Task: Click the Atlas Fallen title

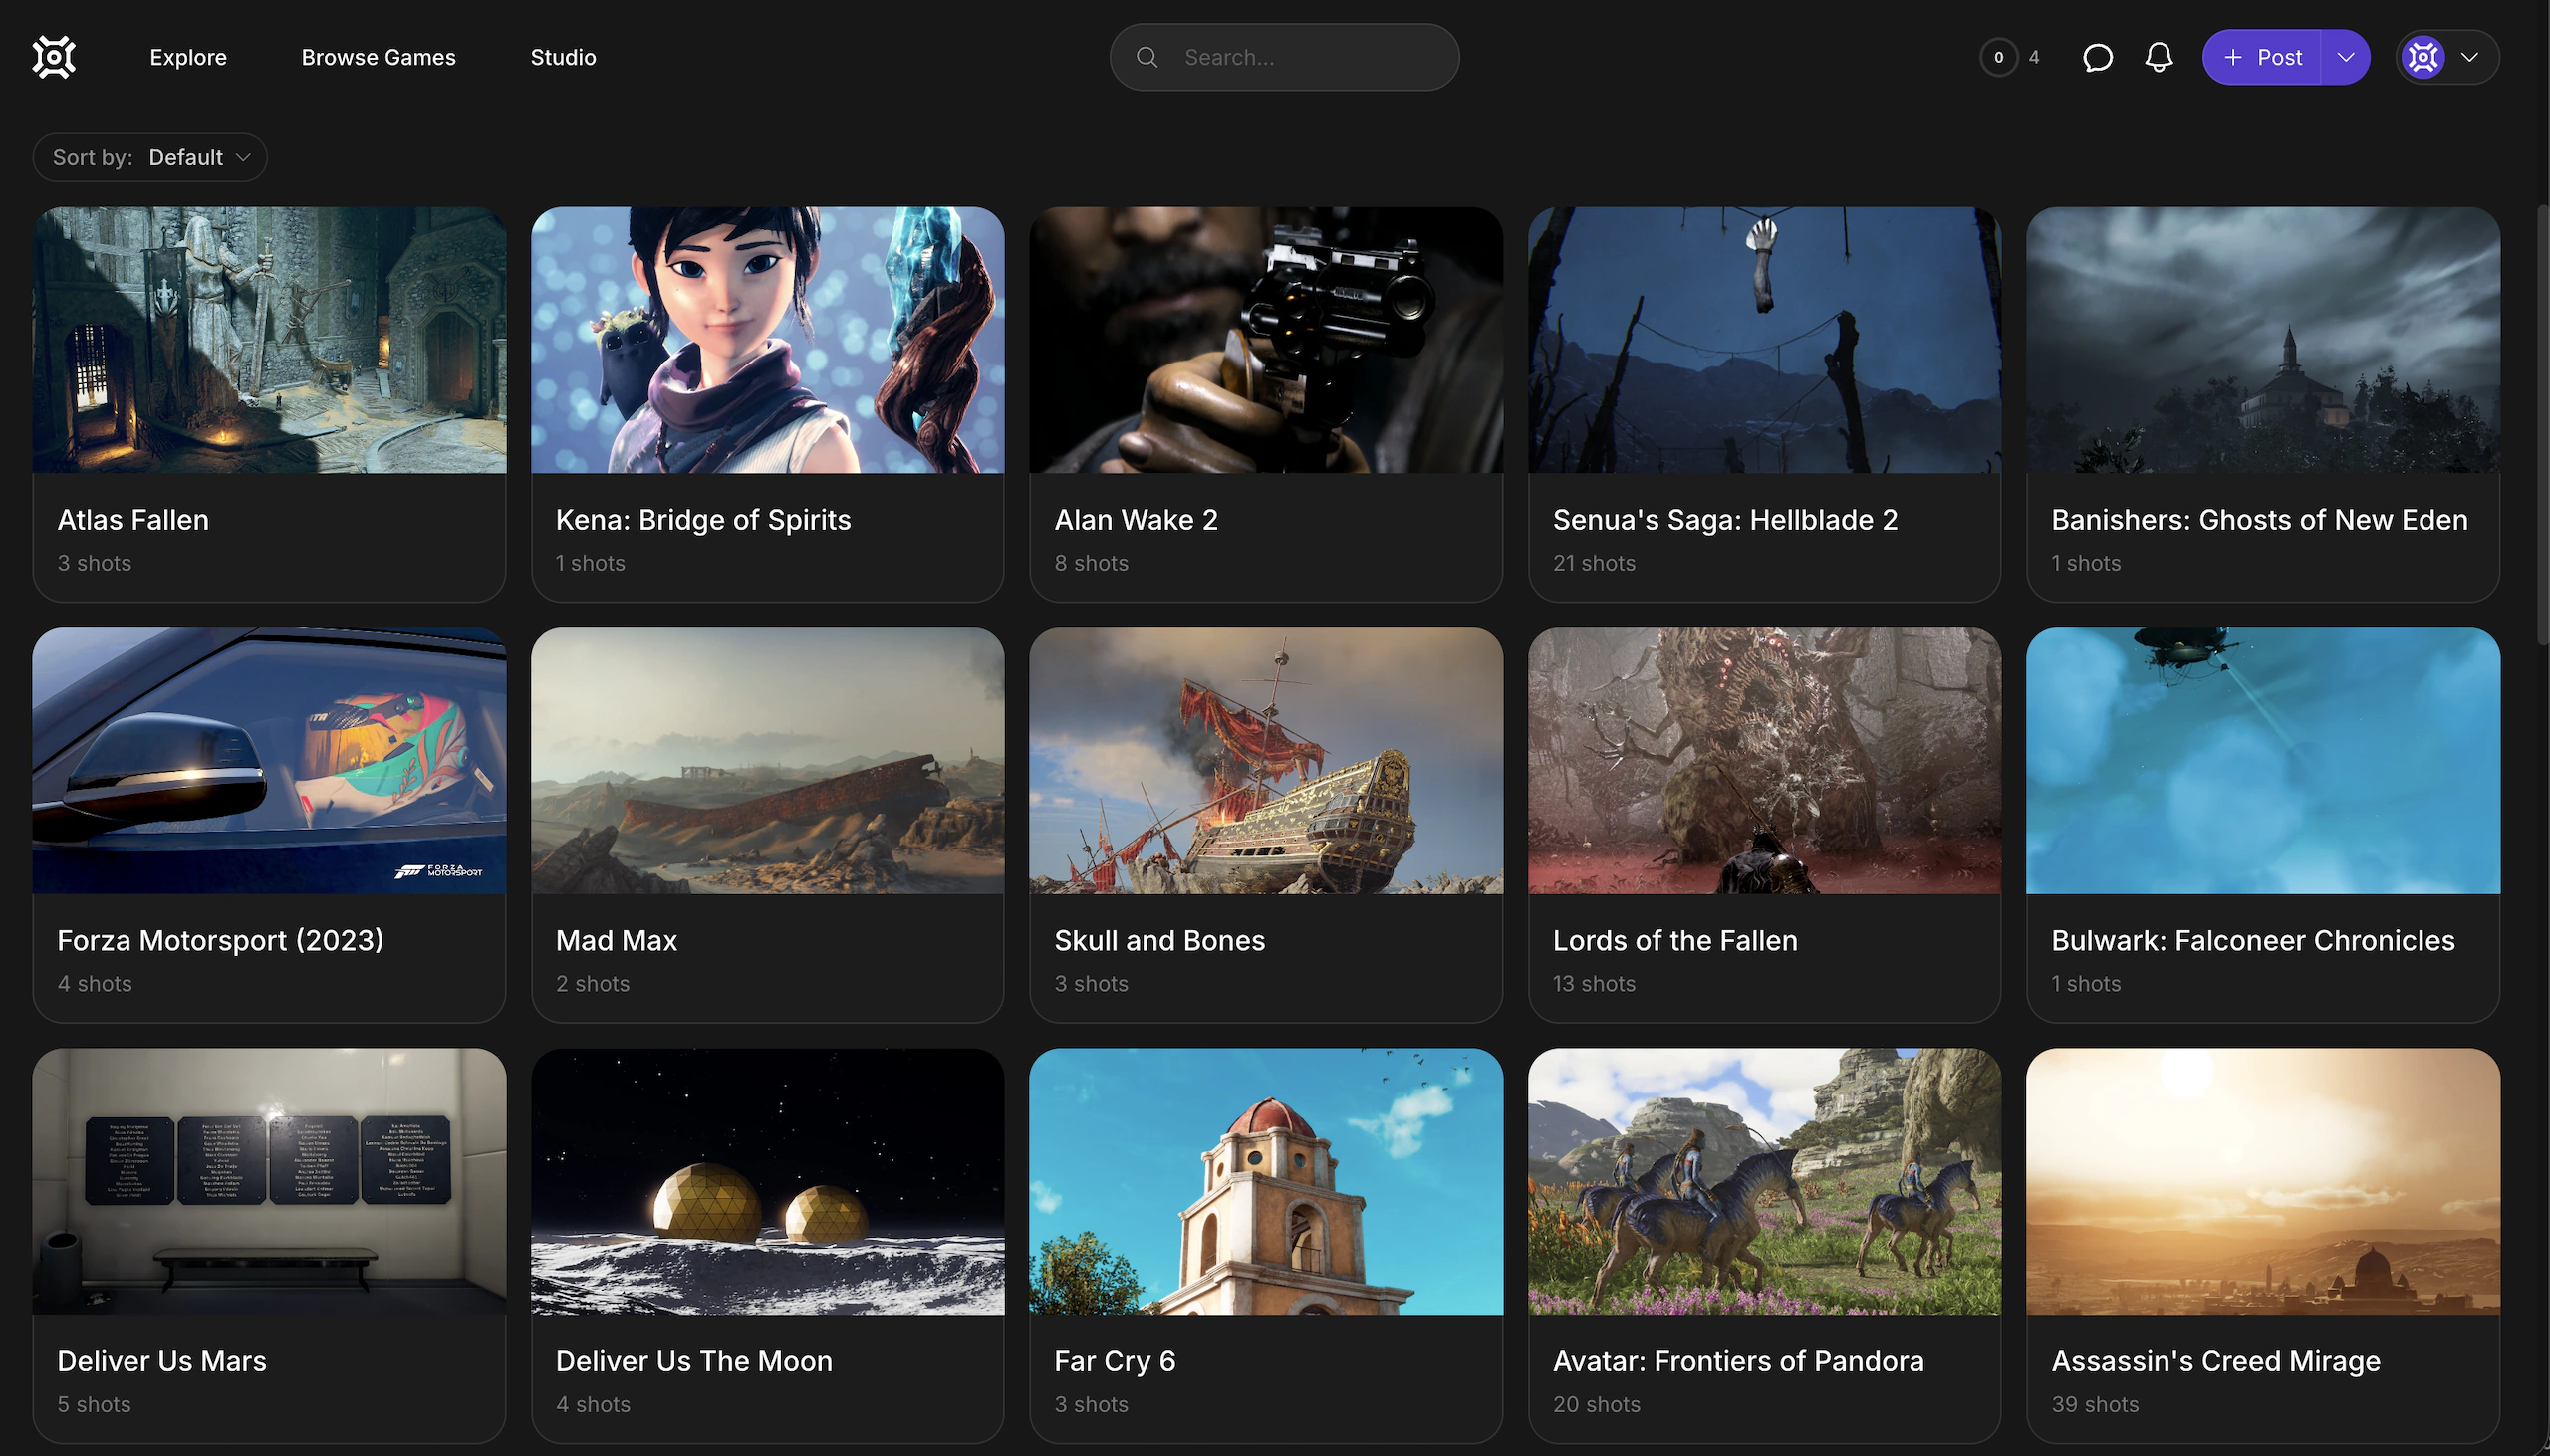Action: pyautogui.click(x=133, y=520)
